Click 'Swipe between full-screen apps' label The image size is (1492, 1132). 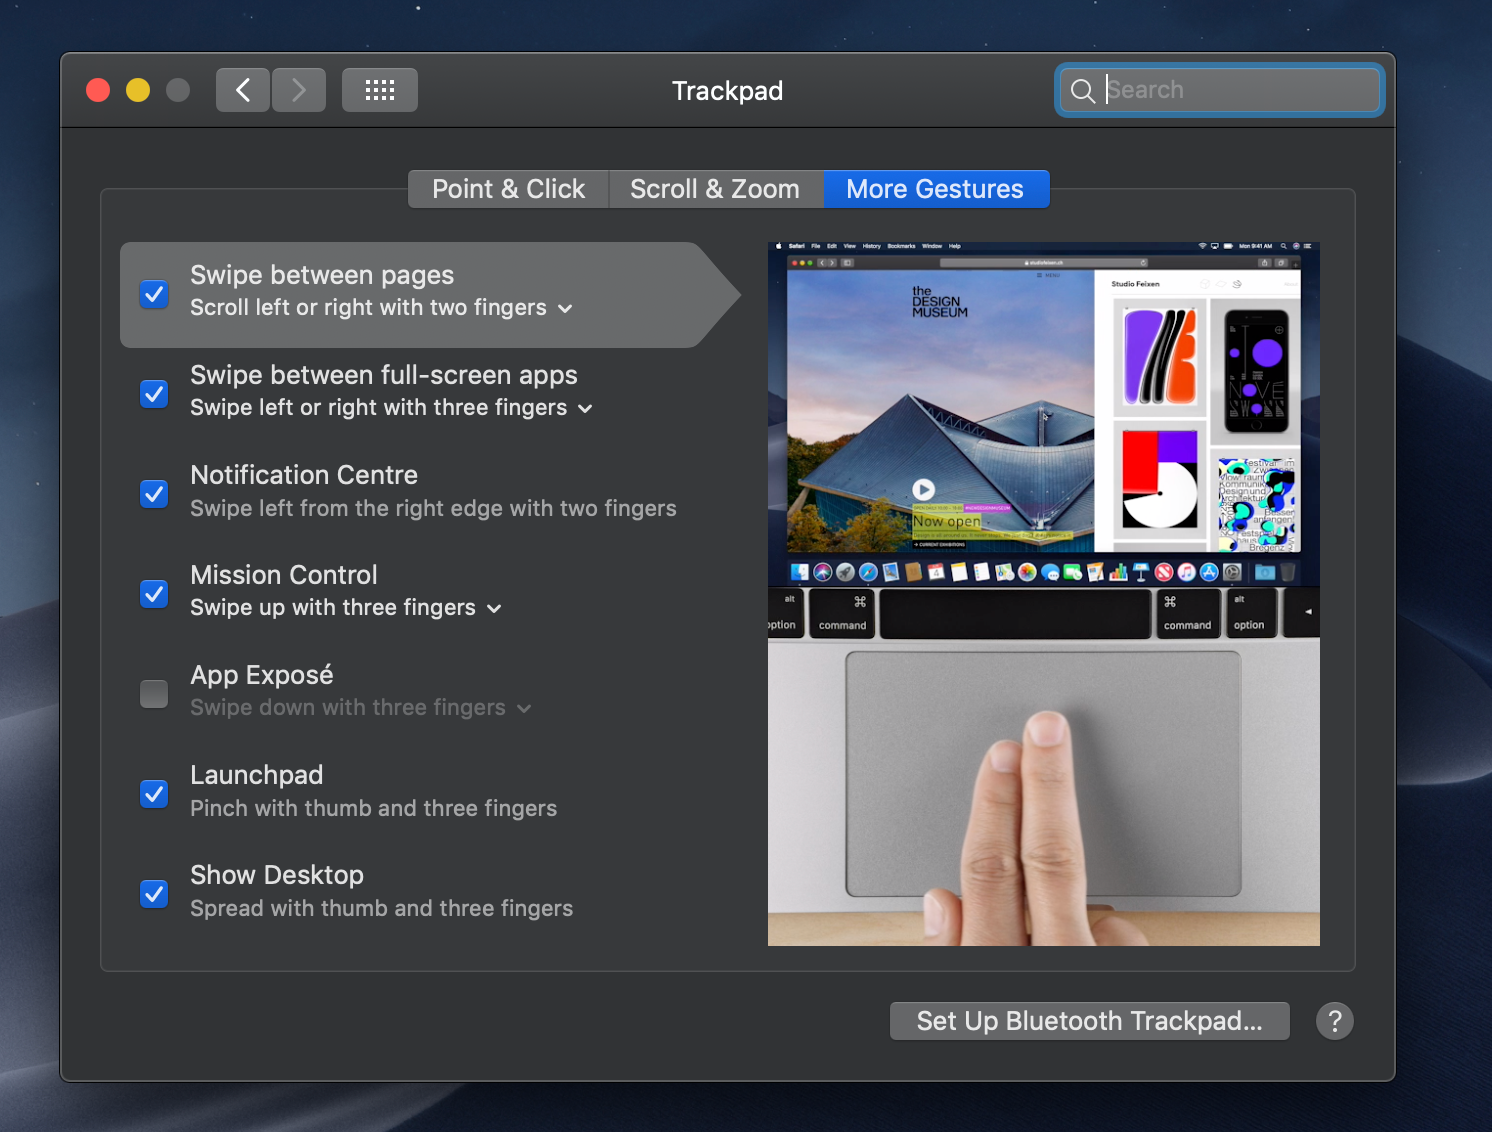pyautogui.click(x=384, y=375)
